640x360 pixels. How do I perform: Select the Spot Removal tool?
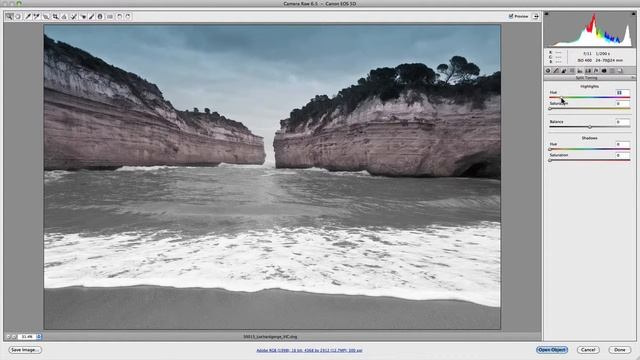pos(73,17)
